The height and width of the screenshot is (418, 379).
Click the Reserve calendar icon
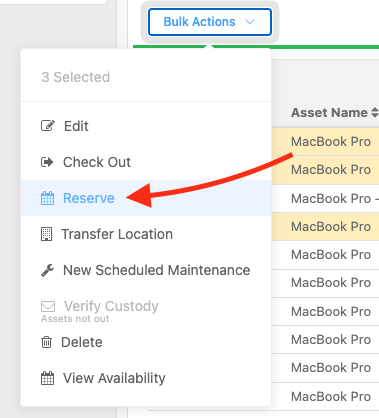(47, 198)
